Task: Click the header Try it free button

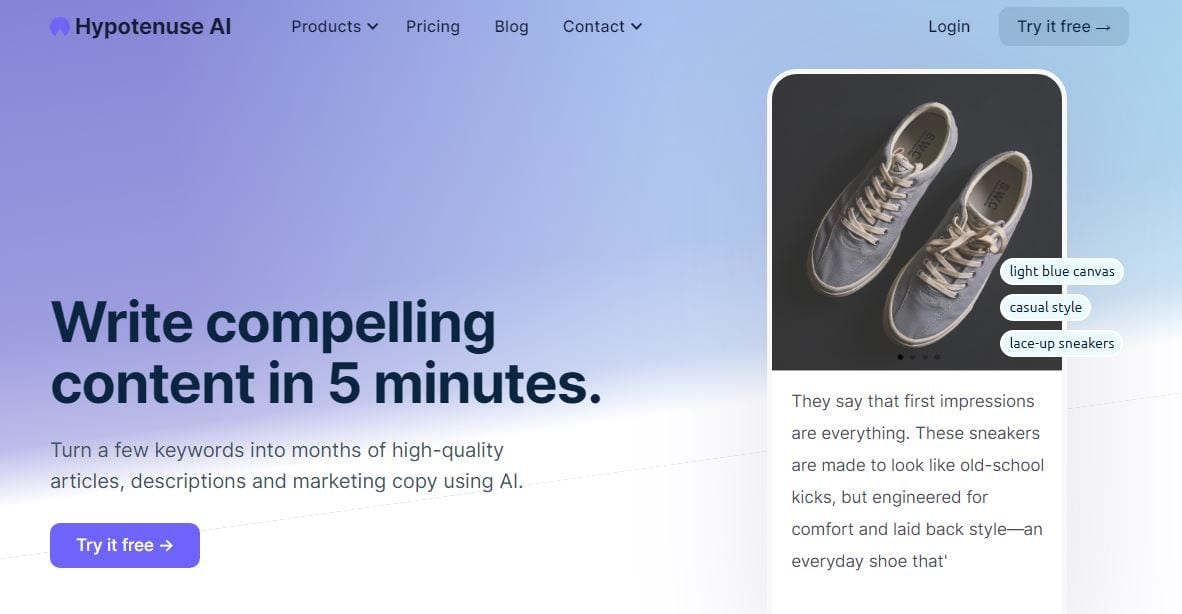Action: coord(1064,26)
